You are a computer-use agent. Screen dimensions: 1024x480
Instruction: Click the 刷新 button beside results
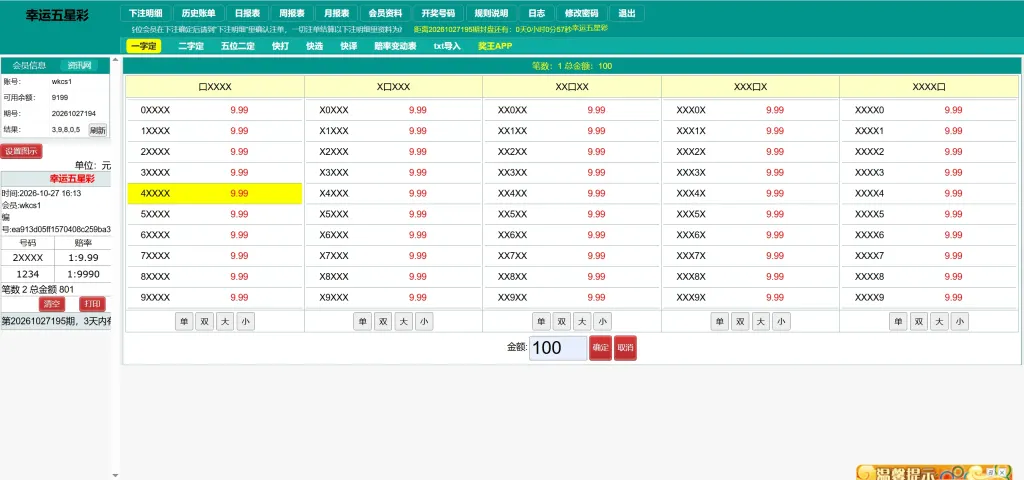(98, 130)
